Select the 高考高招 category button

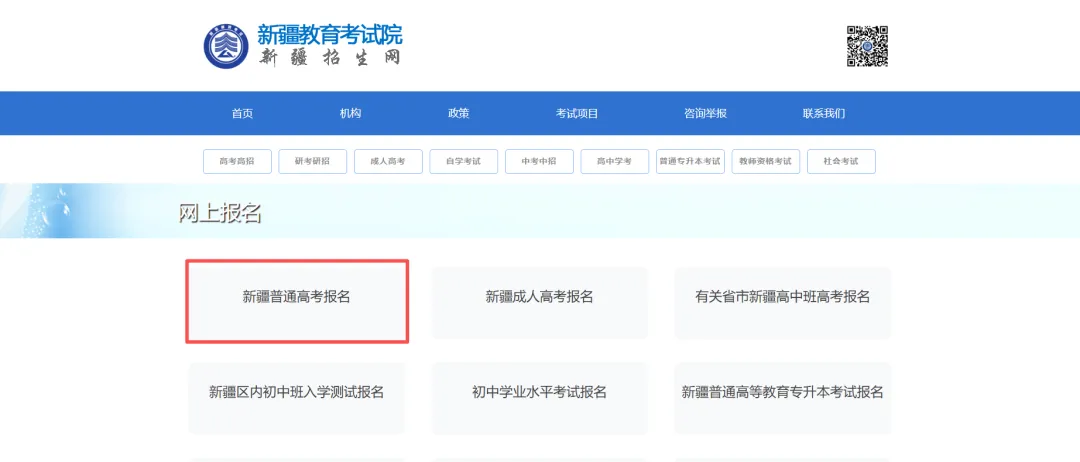237,161
